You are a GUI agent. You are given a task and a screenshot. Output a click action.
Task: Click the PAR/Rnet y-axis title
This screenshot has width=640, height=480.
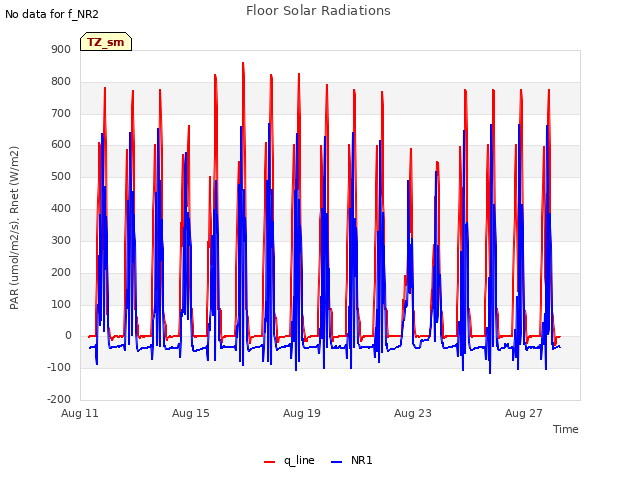14,228
